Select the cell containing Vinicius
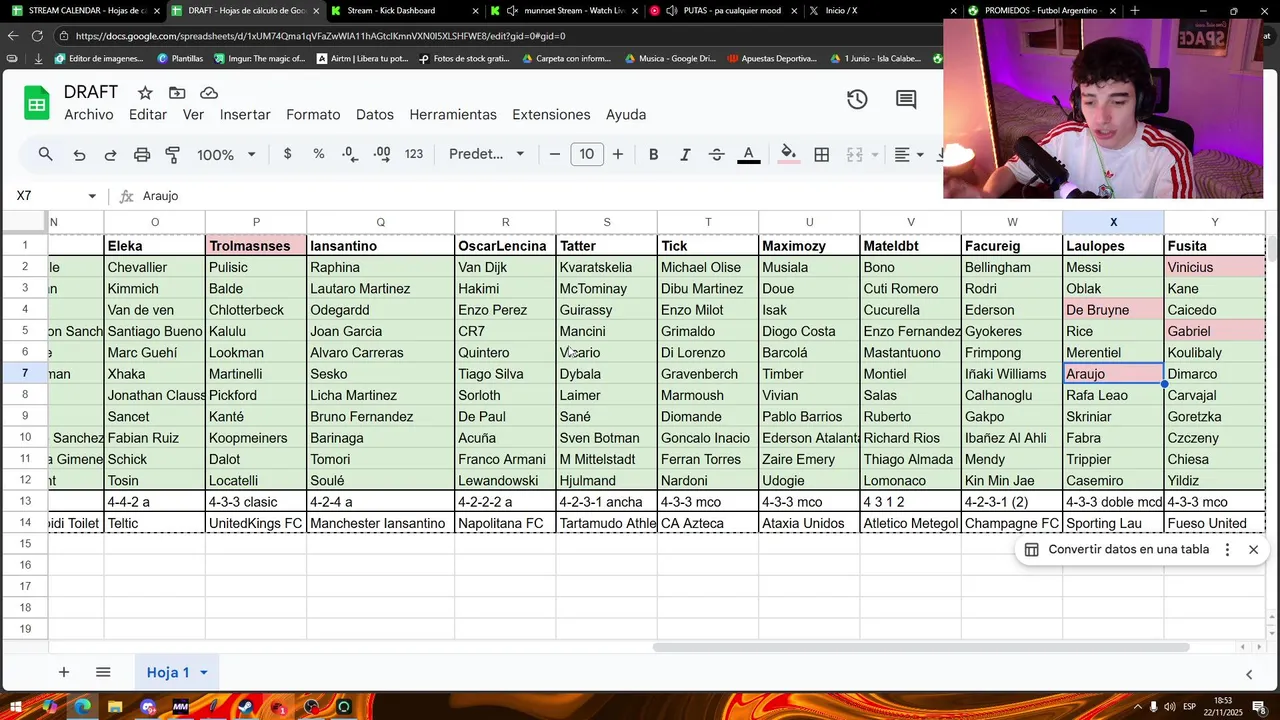Viewport: 1280px width, 720px height. tap(1215, 267)
